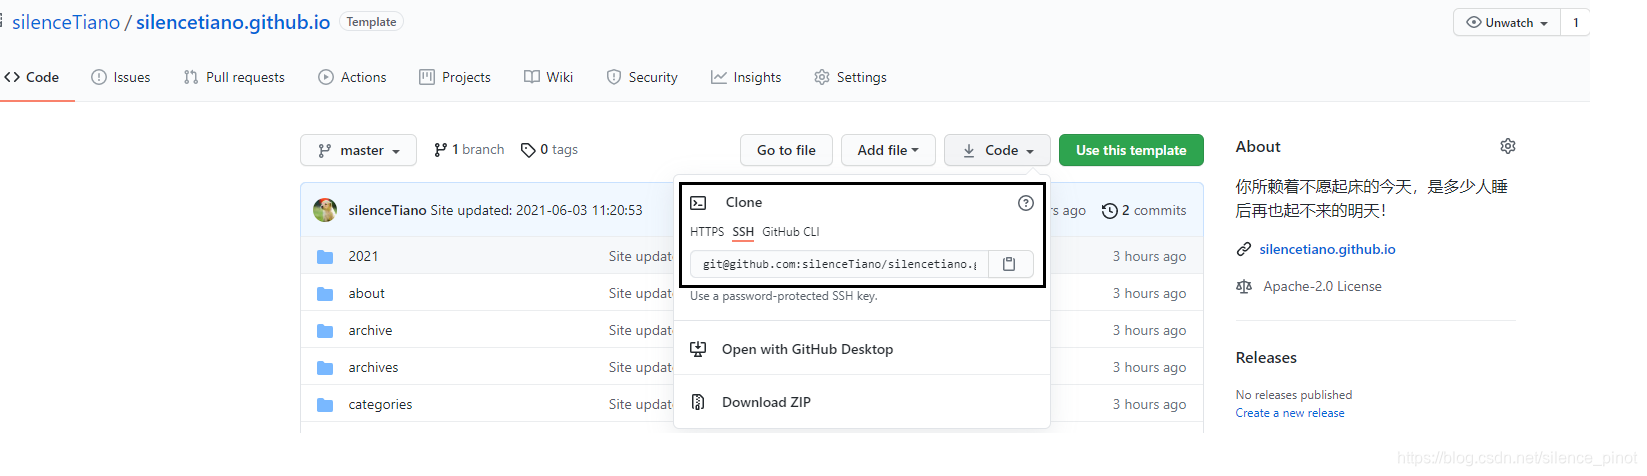The width and height of the screenshot is (1647, 476).
Task: Click the Insights graph icon
Action: click(718, 77)
